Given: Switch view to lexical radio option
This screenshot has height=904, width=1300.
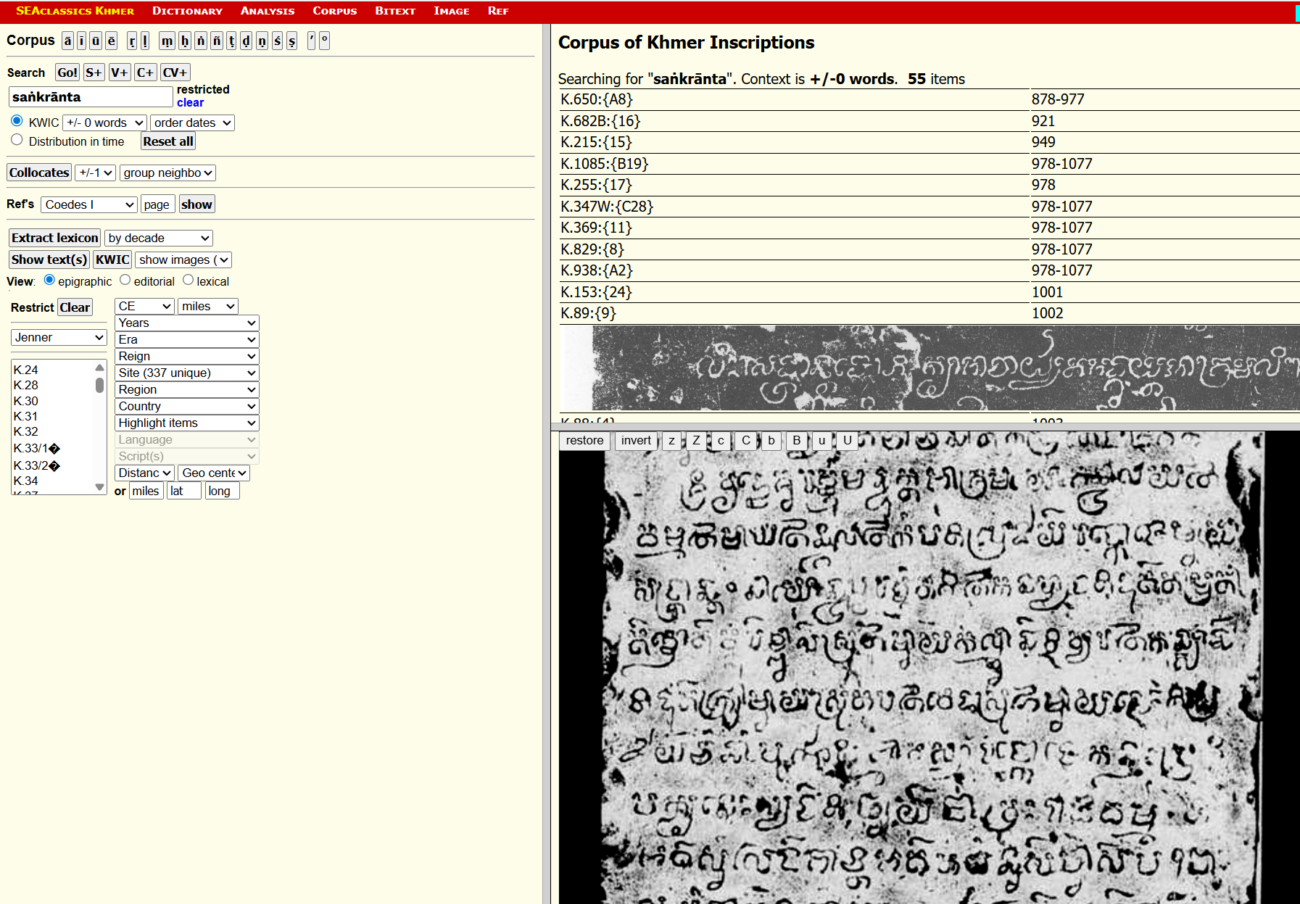Looking at the screenshot, I should tap(188, 281).
